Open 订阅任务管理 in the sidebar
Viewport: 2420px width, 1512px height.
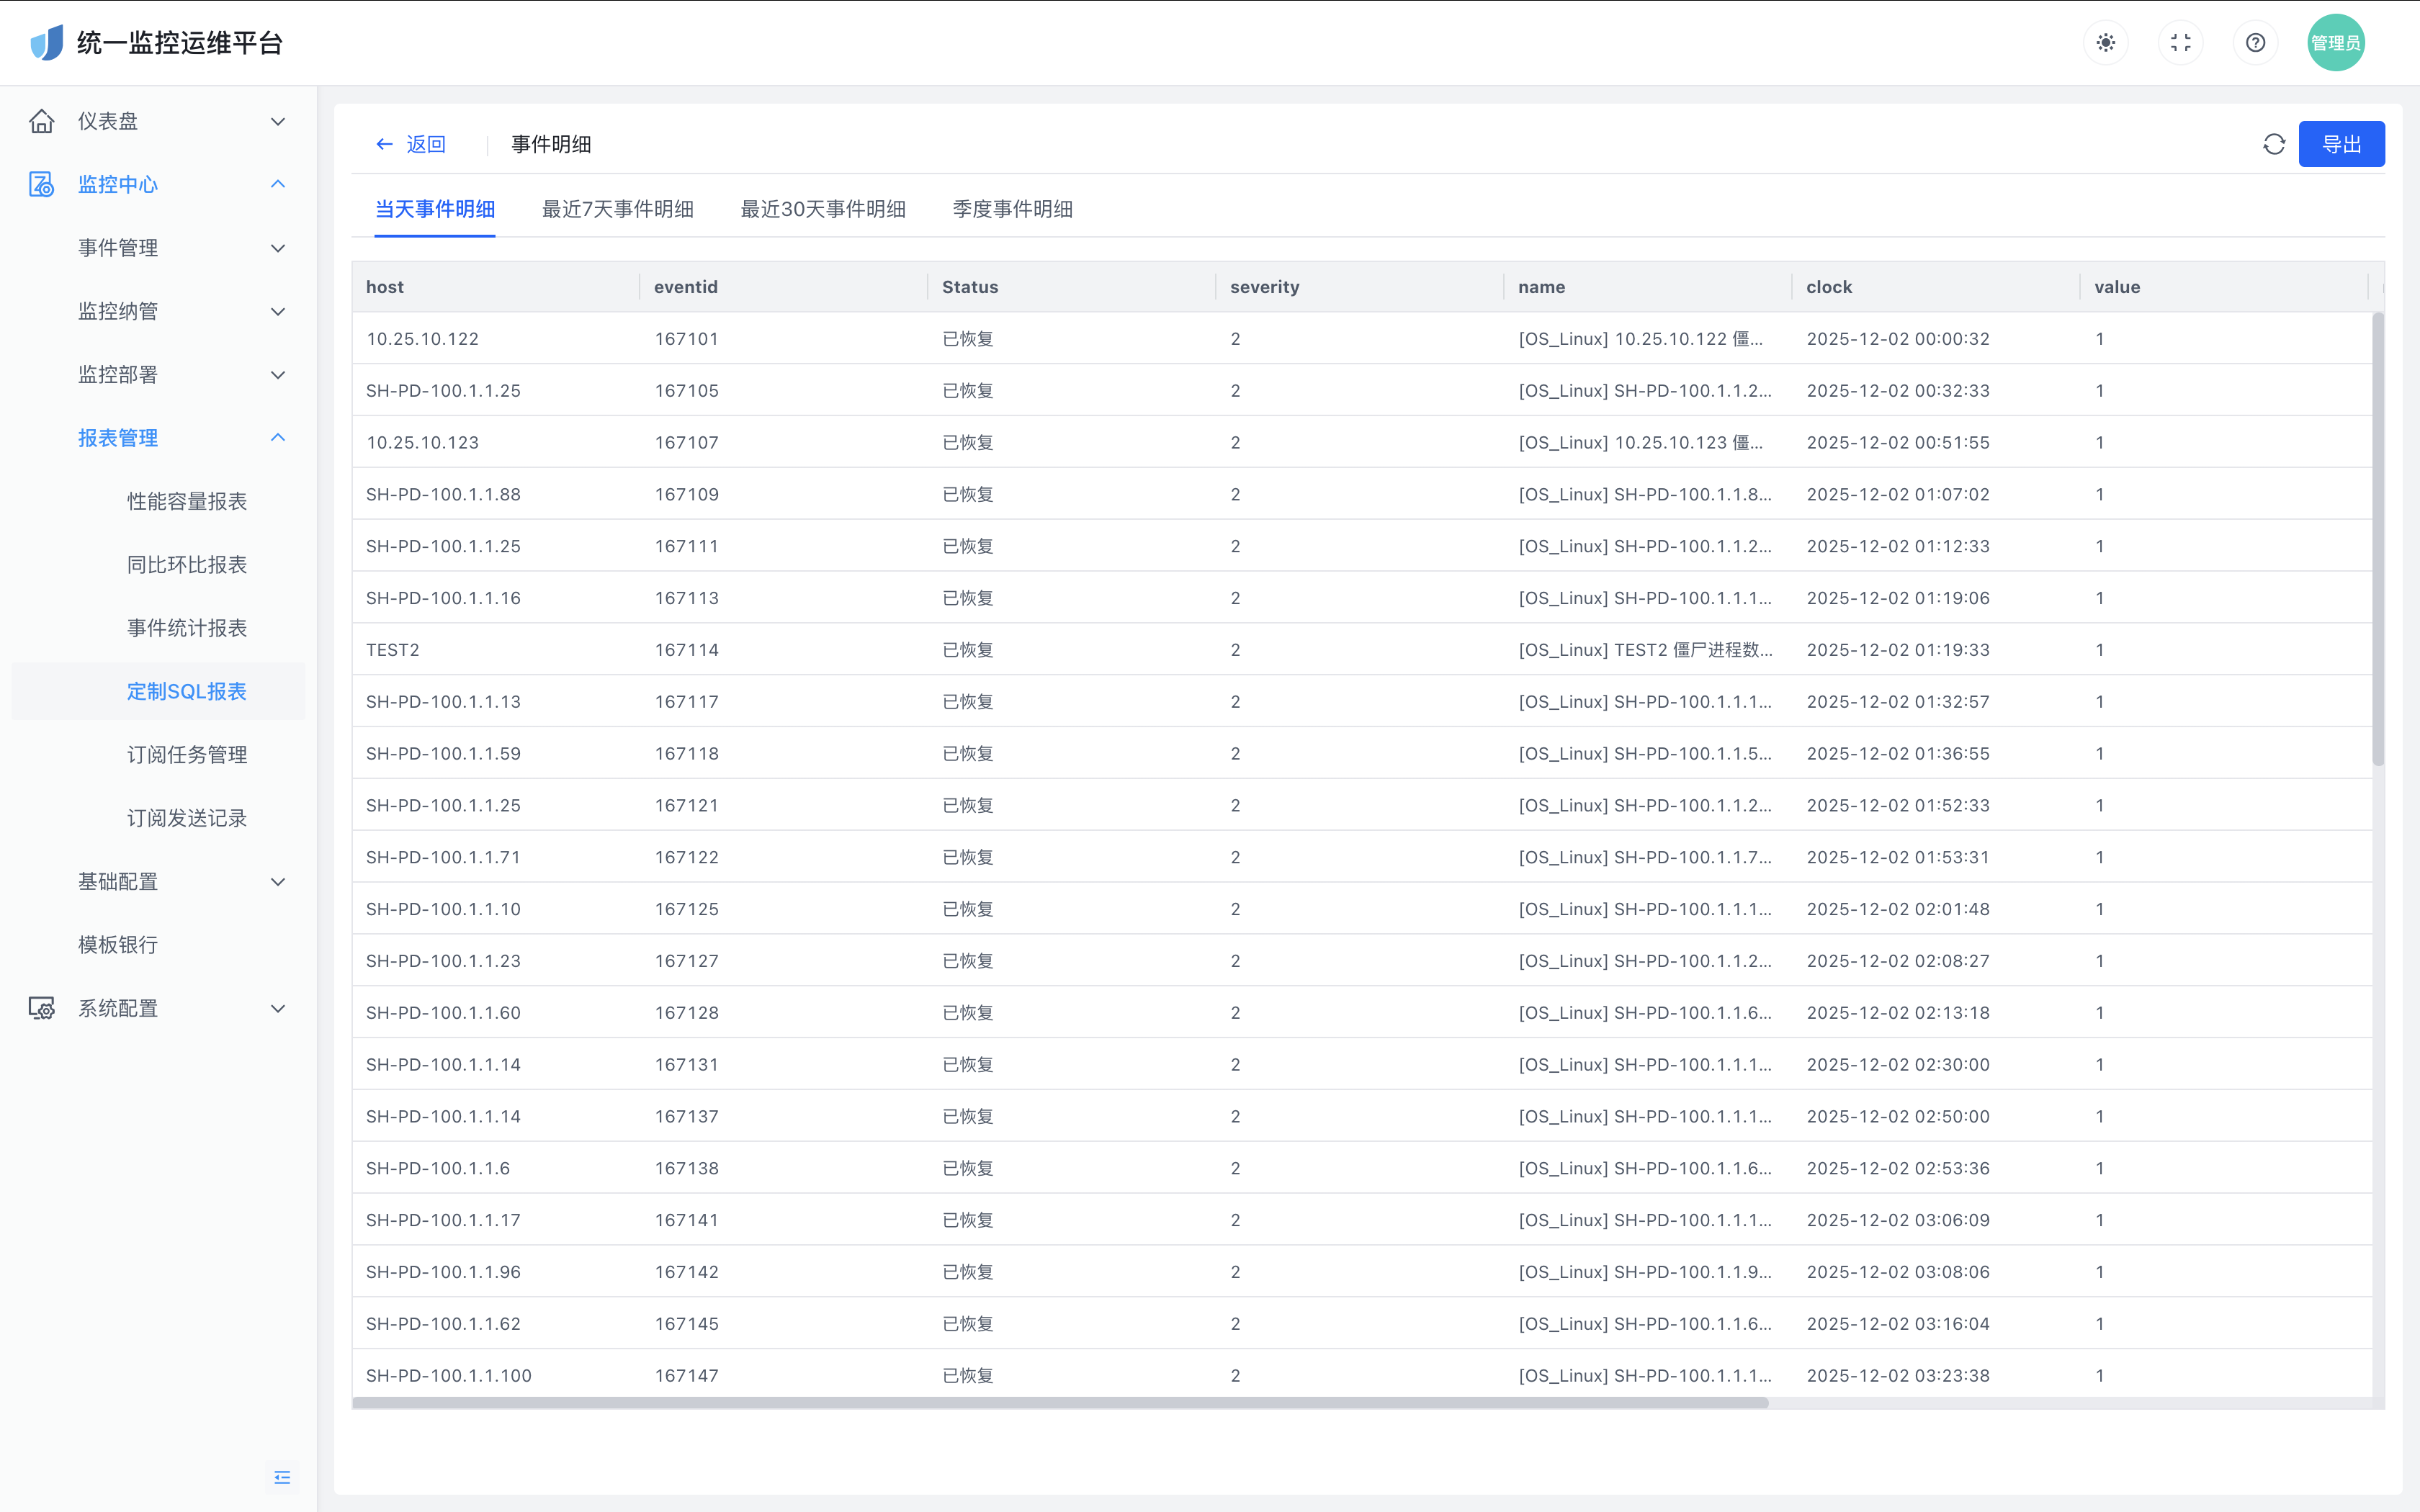pyautogui.click(x=186, y=755)
